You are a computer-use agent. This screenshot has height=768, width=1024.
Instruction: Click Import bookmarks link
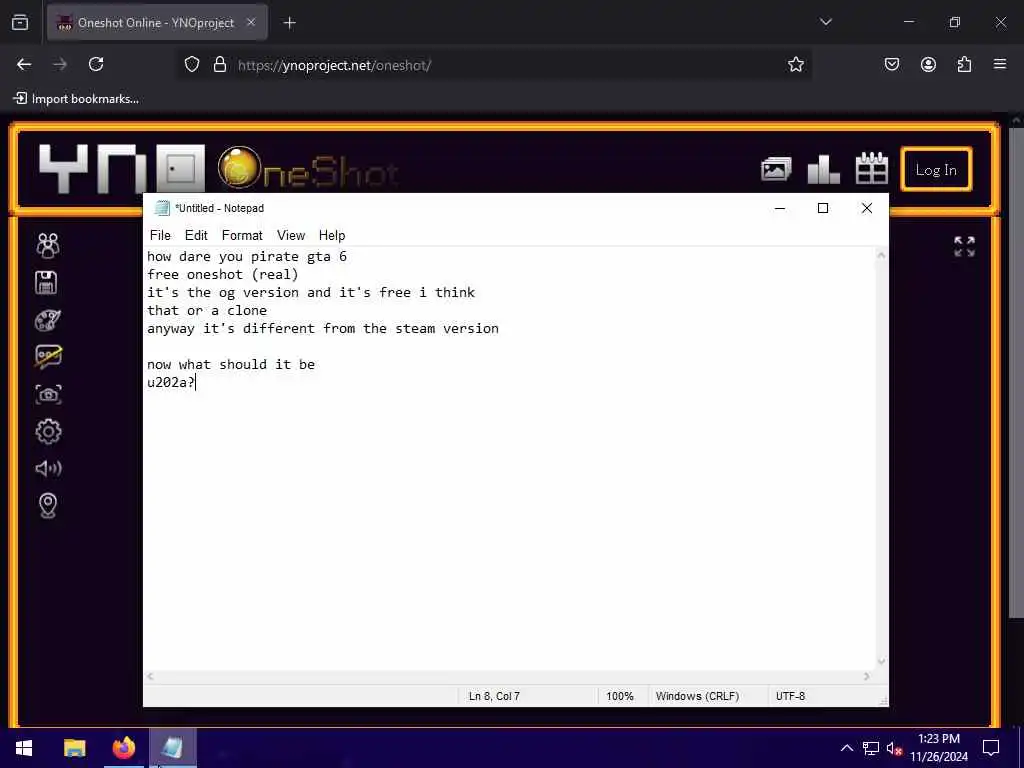click(76, 99)
